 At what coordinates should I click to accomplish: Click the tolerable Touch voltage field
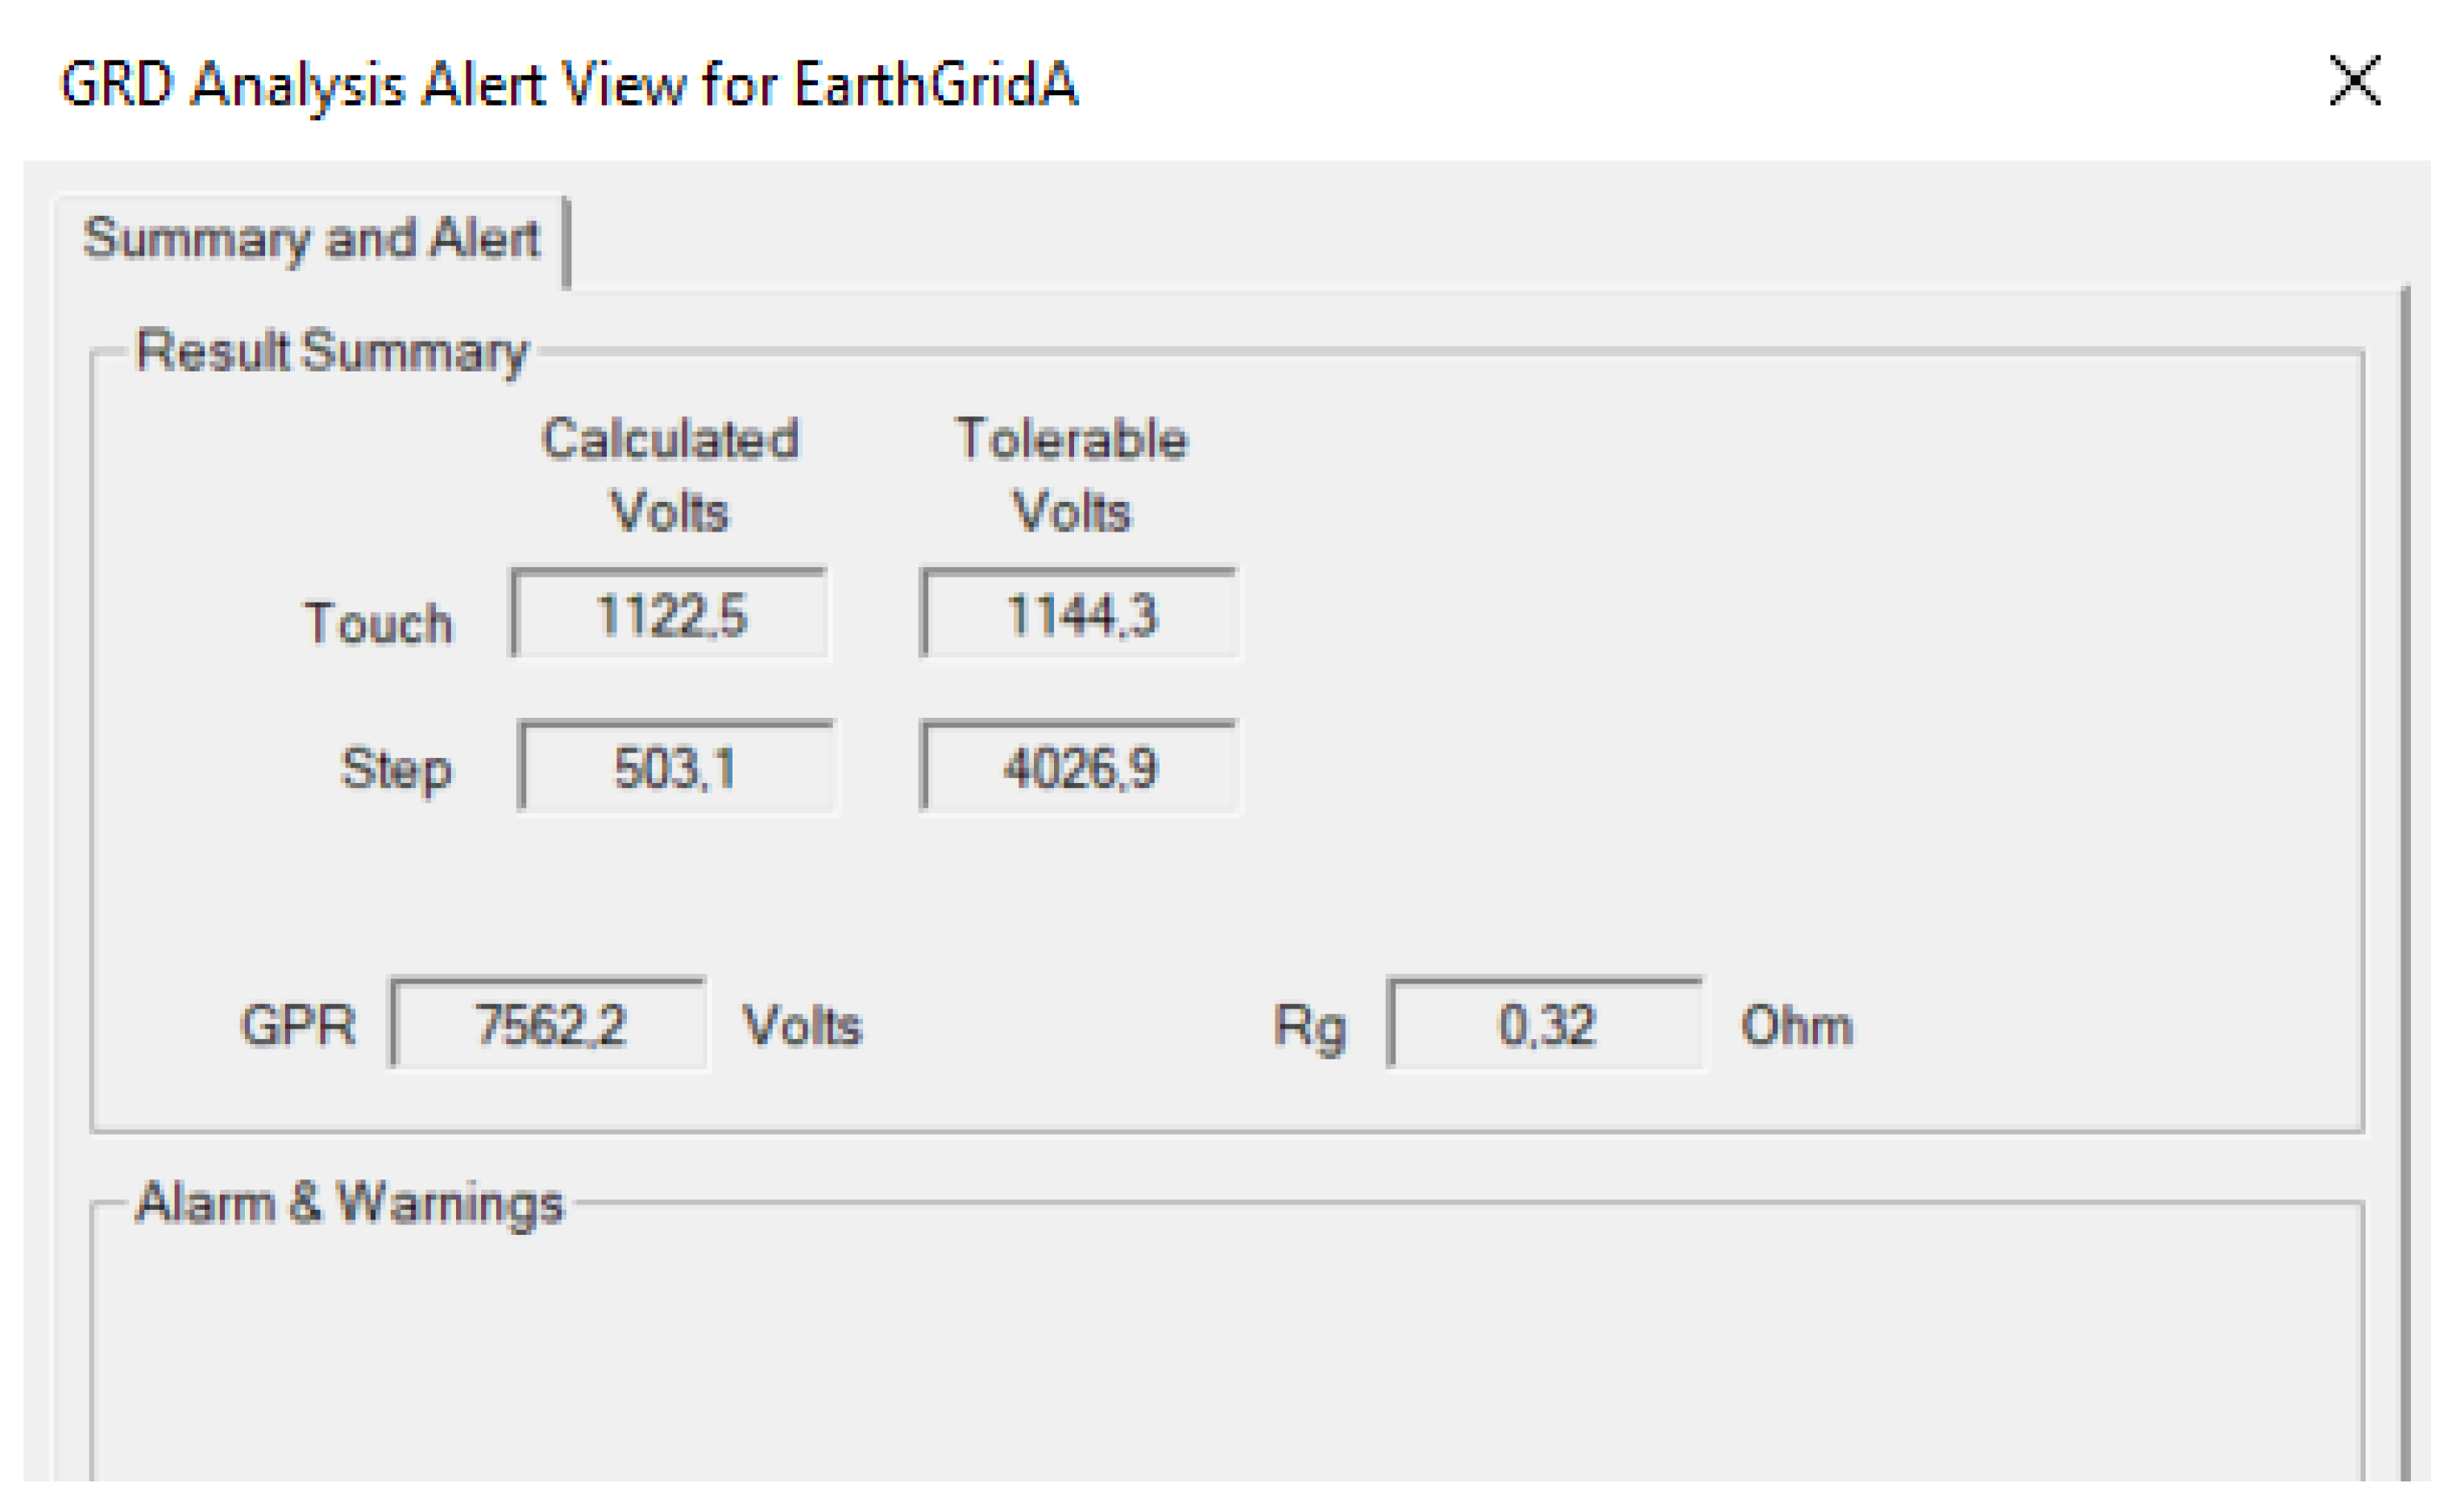(1079, 614)
